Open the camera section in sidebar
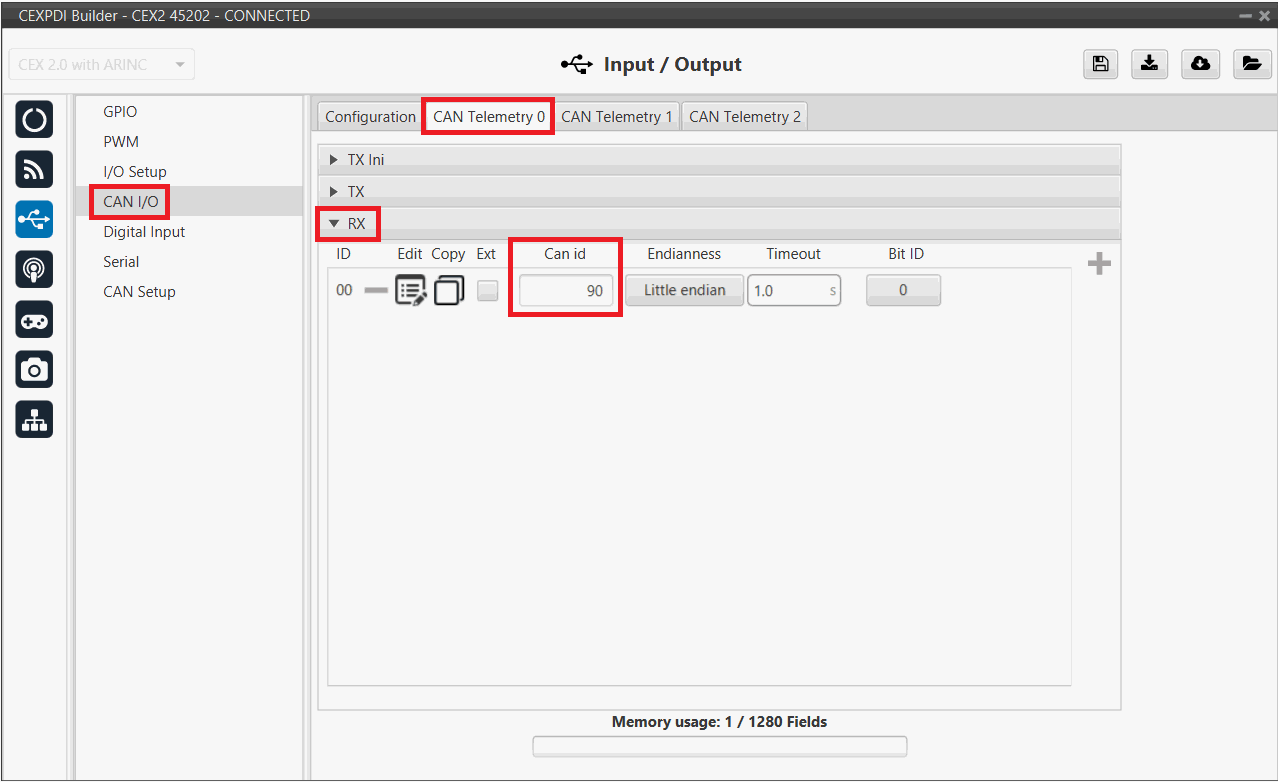The image size is (1278, 782). click(34, 370)
